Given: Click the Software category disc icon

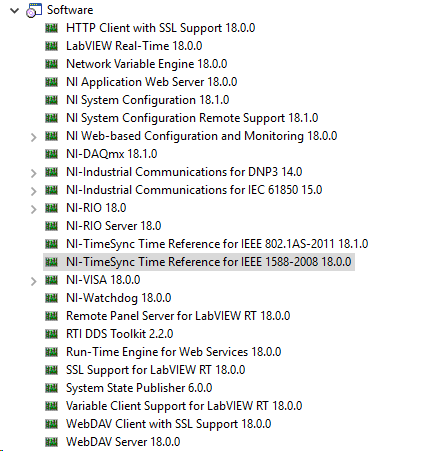Looking at the screenshot, I should point(34,10).
